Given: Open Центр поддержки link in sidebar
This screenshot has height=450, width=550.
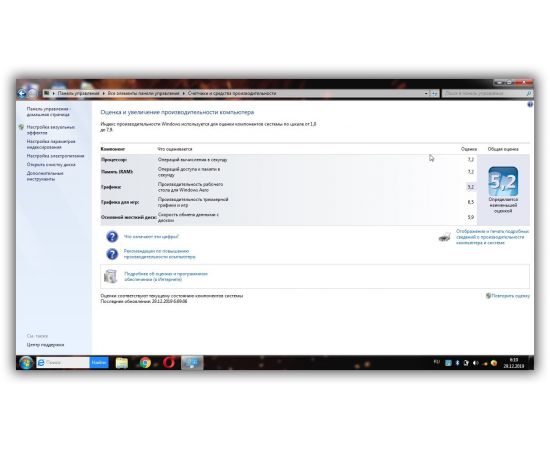Looking at the screenshot, I should (45, 345).
